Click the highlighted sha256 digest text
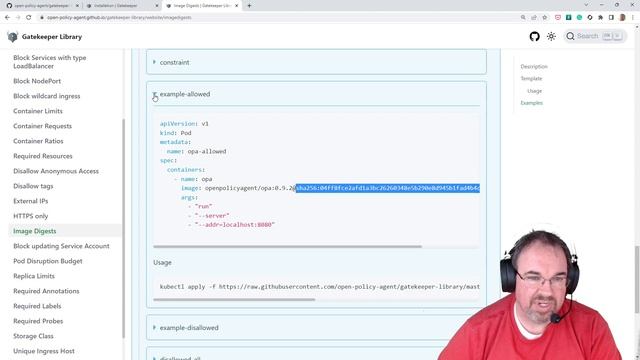 (x=388, y=188)
